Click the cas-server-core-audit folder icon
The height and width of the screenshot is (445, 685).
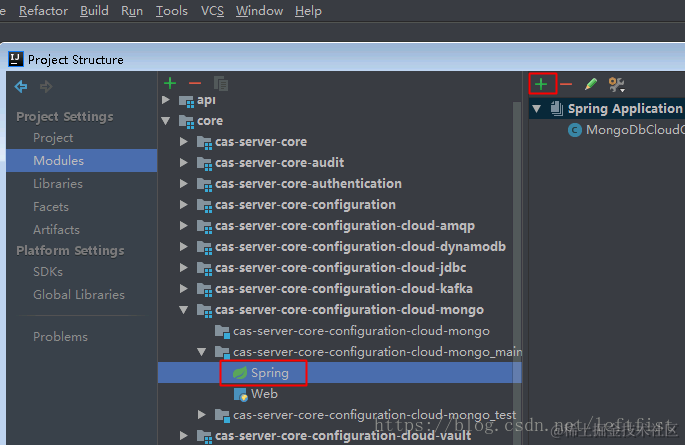pyautogui.click(x=204, y=163)
